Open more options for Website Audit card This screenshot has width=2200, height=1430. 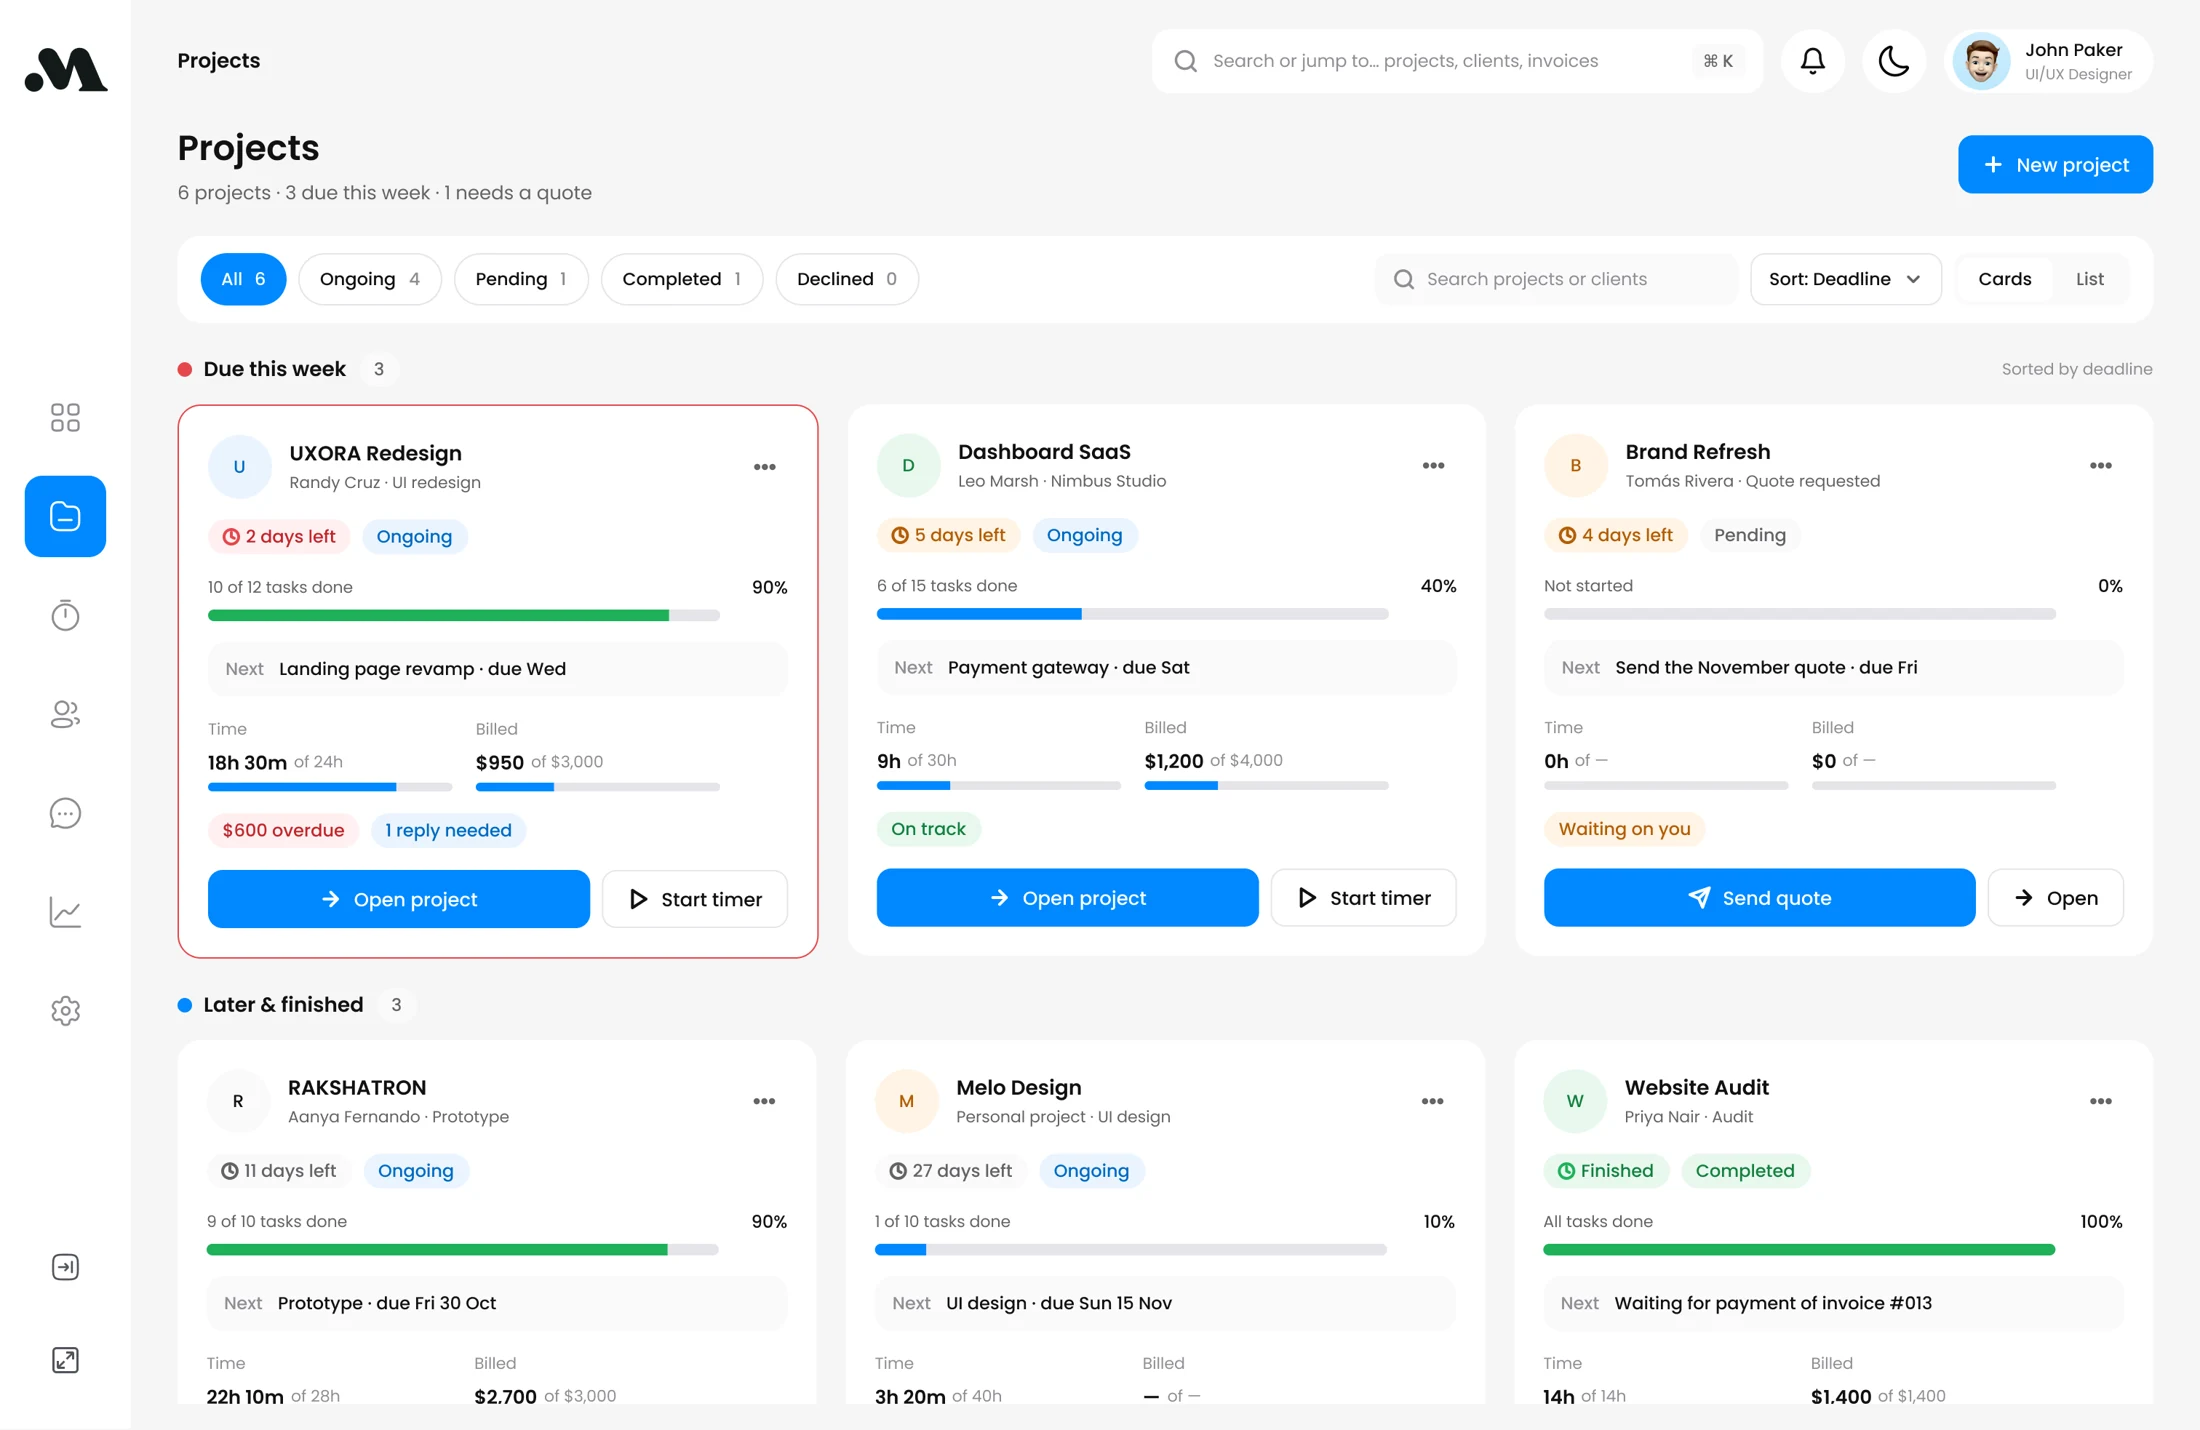pos(2101,1101)
